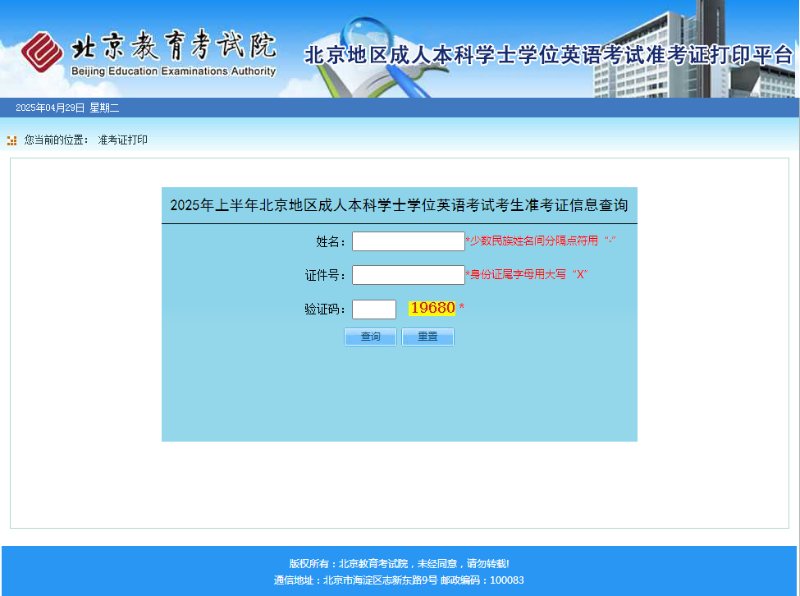Viewport: 800px width, 596px height.
Task: Open the 准考证打印 breadcrumb item
Action: click(123, 140)
